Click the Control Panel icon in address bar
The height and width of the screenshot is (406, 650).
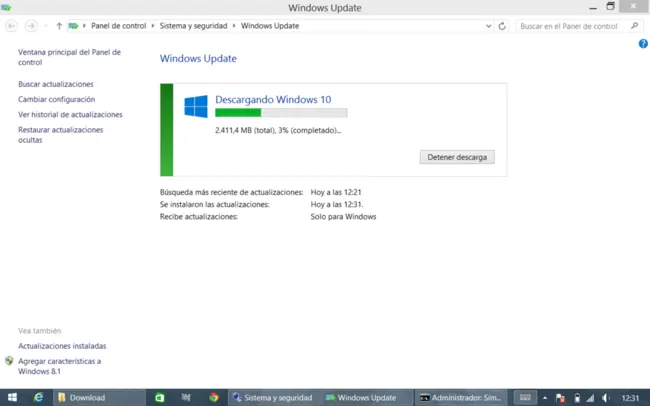(x=73, y=26)
